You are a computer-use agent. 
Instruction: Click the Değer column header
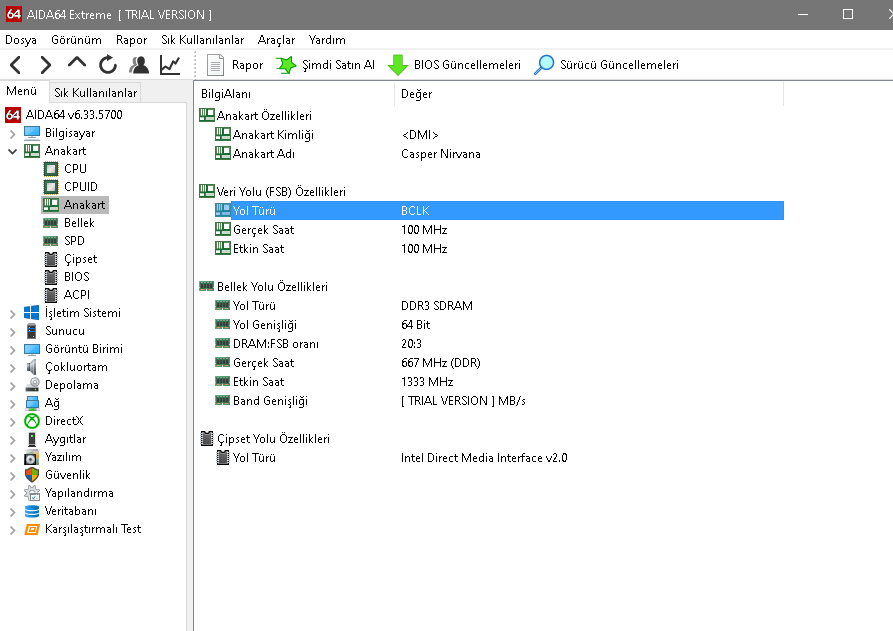589,94
